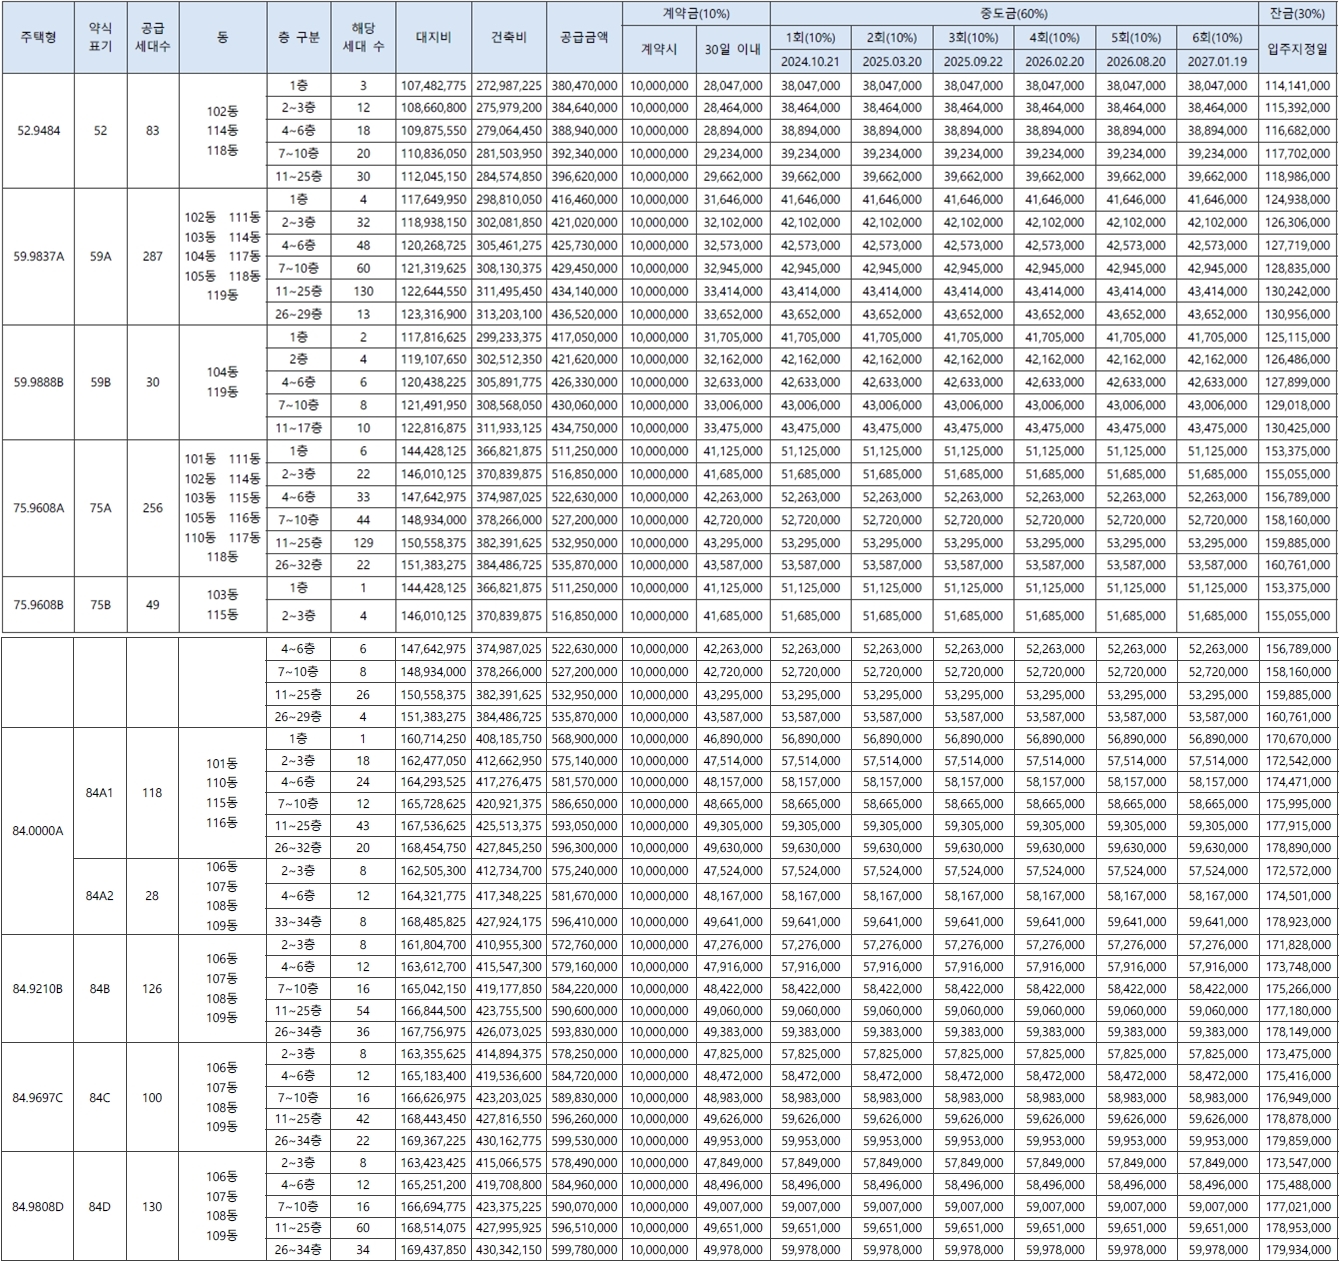1339x1265 pixels.
Task: Select balance cell 178,149,000
Action: pyautogui.click(x=1297, y=1031)
